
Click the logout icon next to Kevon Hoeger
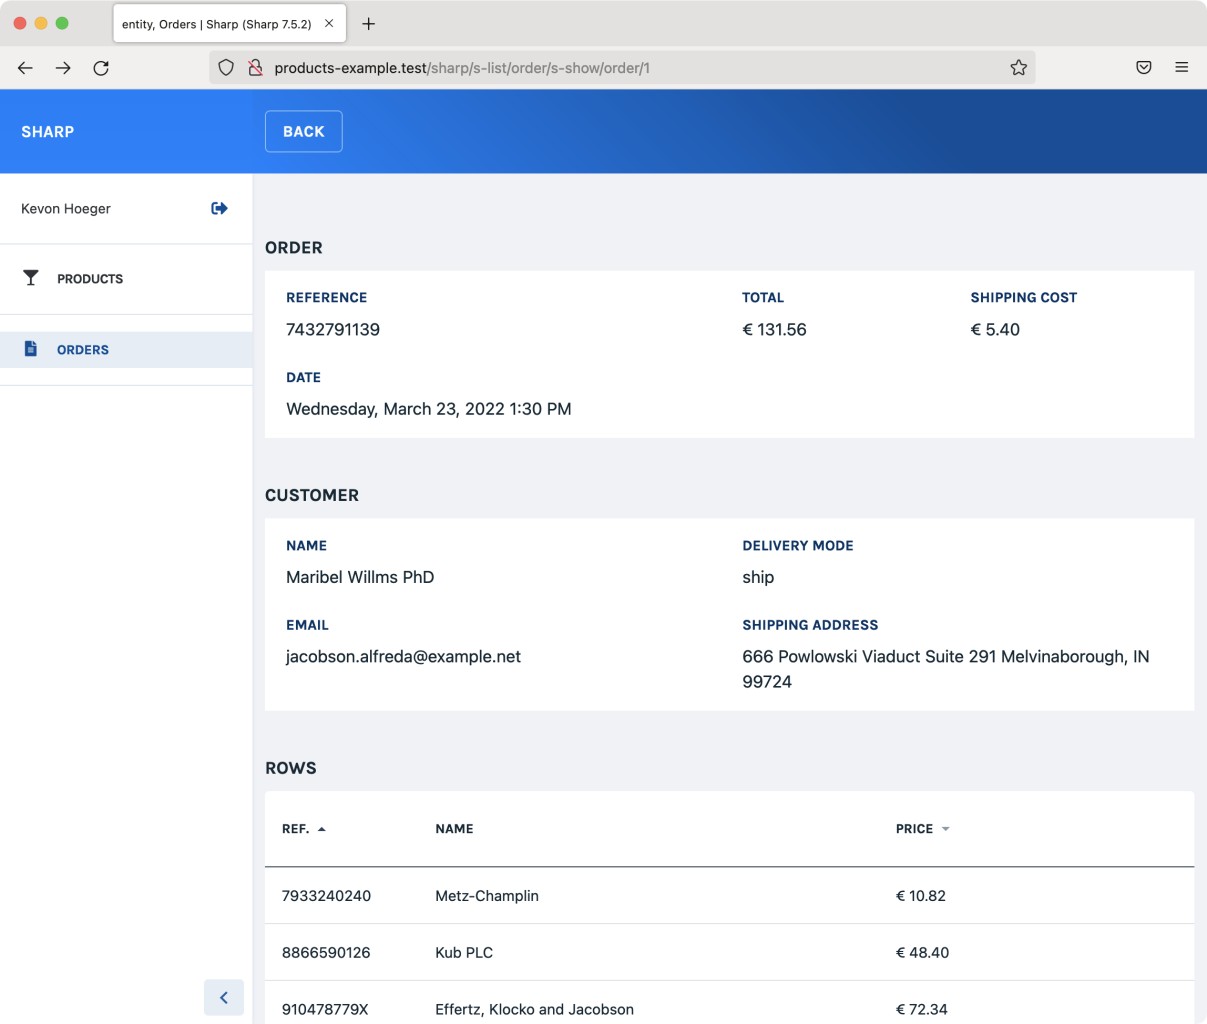click(219, 208)
